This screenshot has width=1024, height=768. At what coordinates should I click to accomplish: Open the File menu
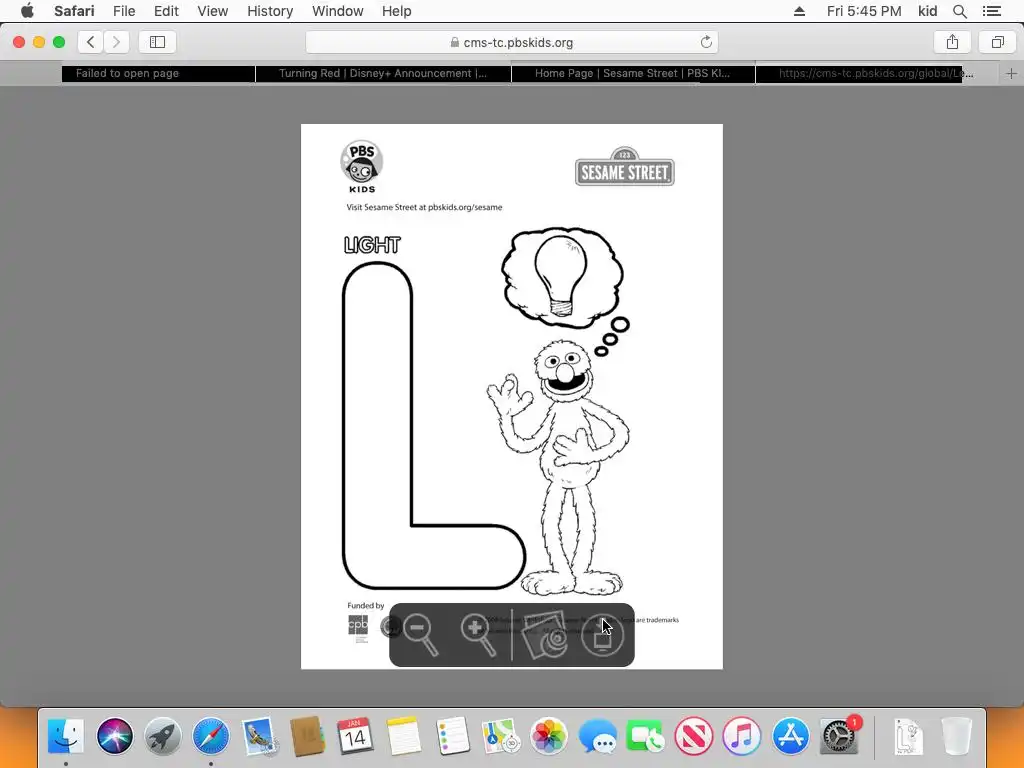[x=124, y=11]
